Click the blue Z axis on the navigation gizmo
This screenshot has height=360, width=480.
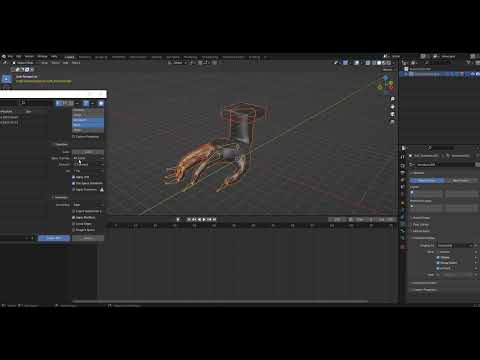386,78
